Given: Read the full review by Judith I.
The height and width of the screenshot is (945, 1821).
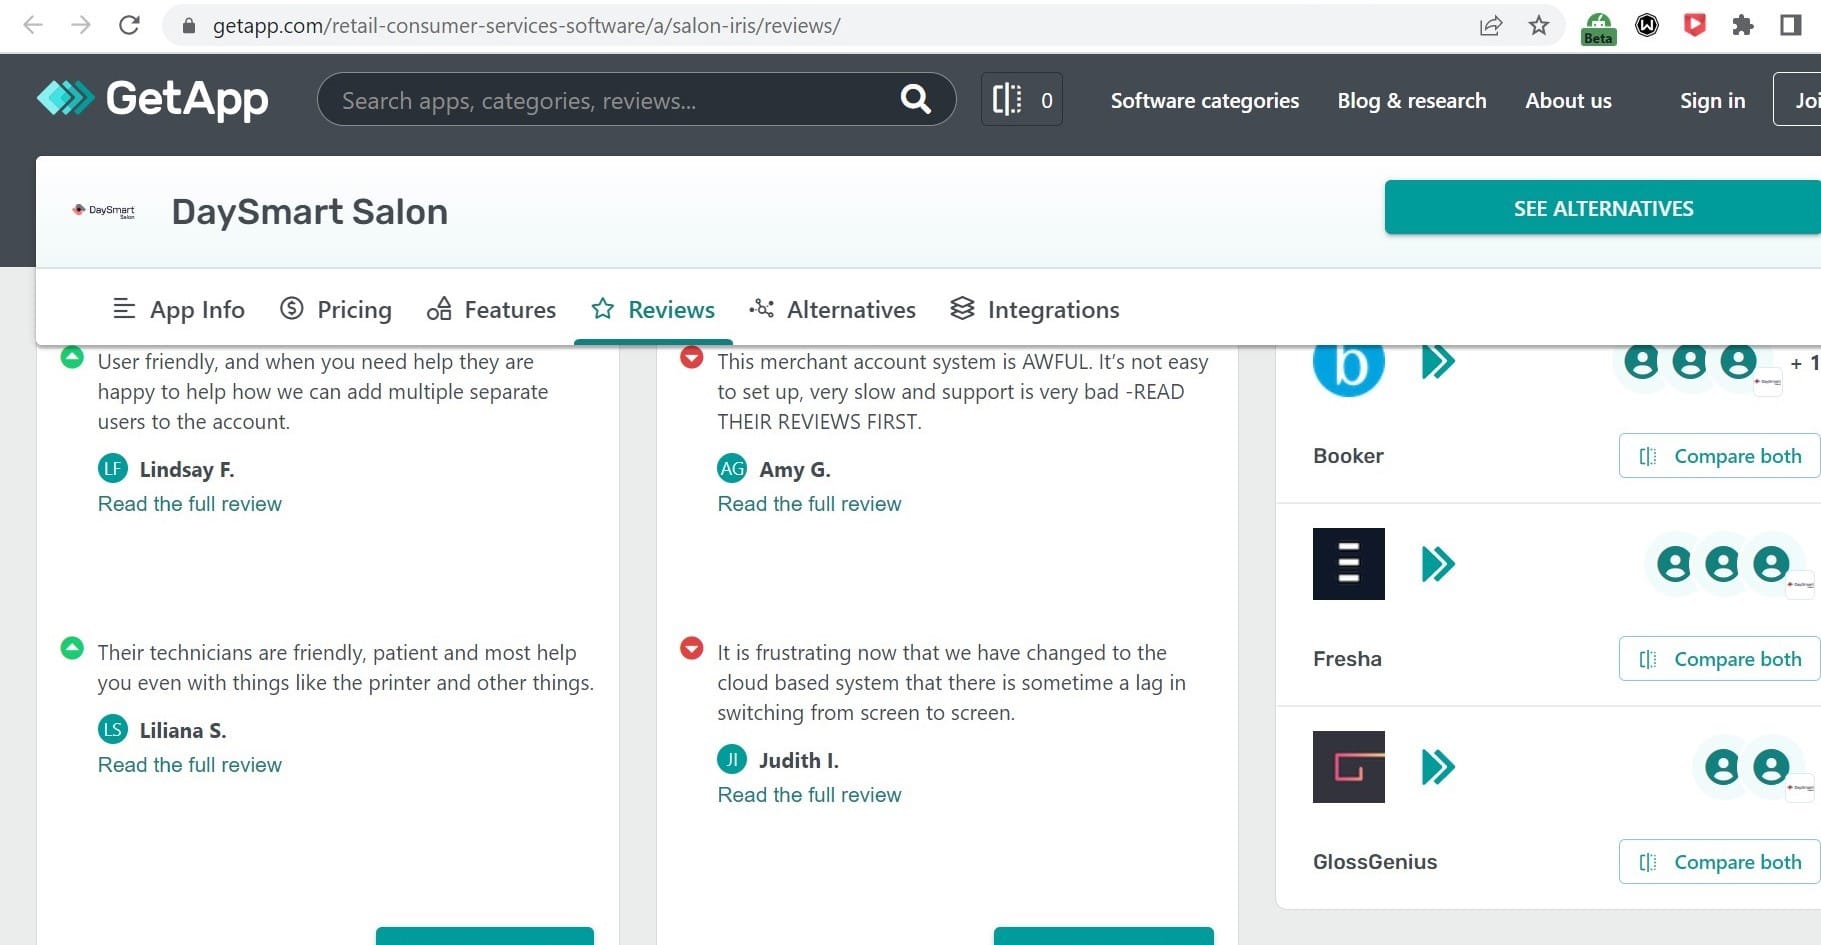Looking at the screenshot, I should click(x=809, y=795).
